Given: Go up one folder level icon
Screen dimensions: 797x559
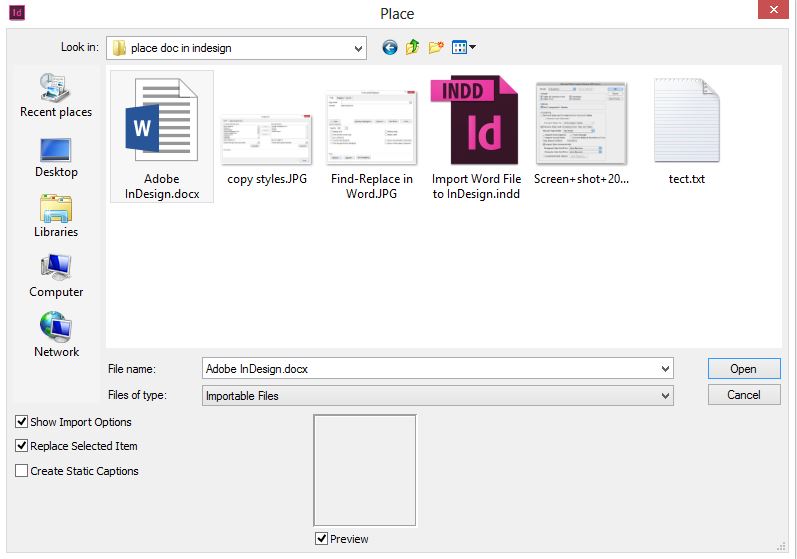Looking at the screenshot, I should pos(412,47).
